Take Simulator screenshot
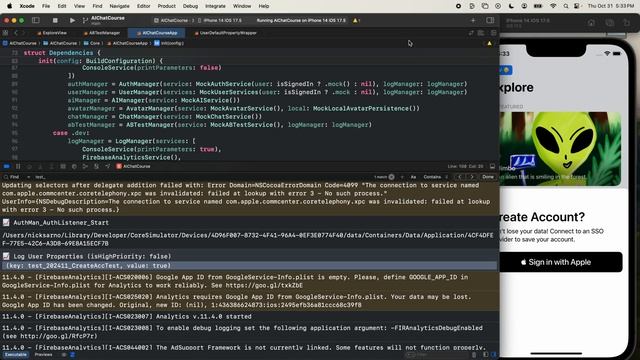The image size is (640, 360). pyautogui.click(x=609, y=23)
